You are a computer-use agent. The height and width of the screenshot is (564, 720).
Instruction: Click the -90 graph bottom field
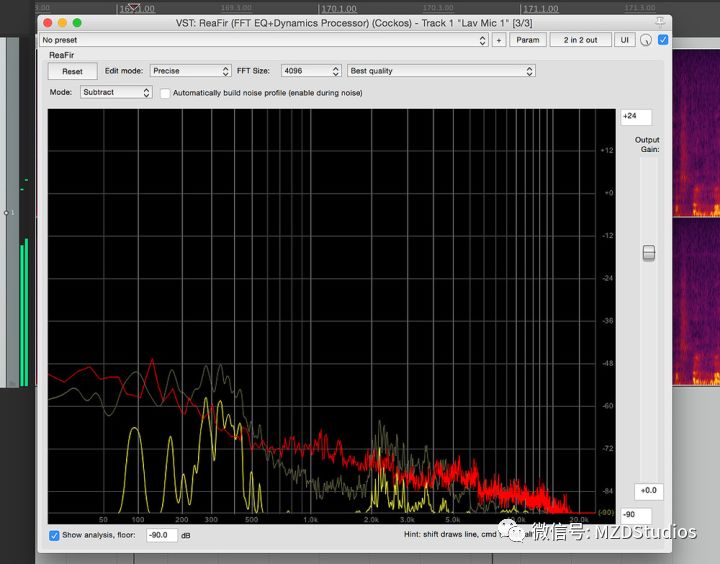[636, 515]
